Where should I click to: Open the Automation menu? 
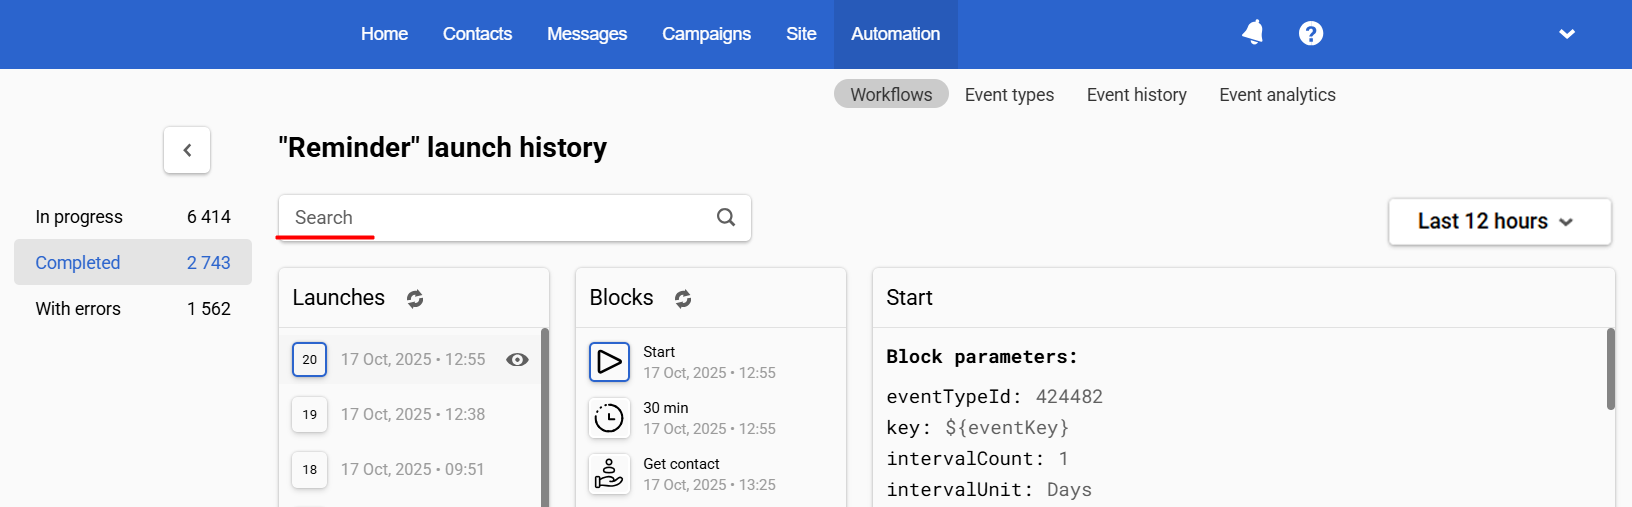click(896, 34)
